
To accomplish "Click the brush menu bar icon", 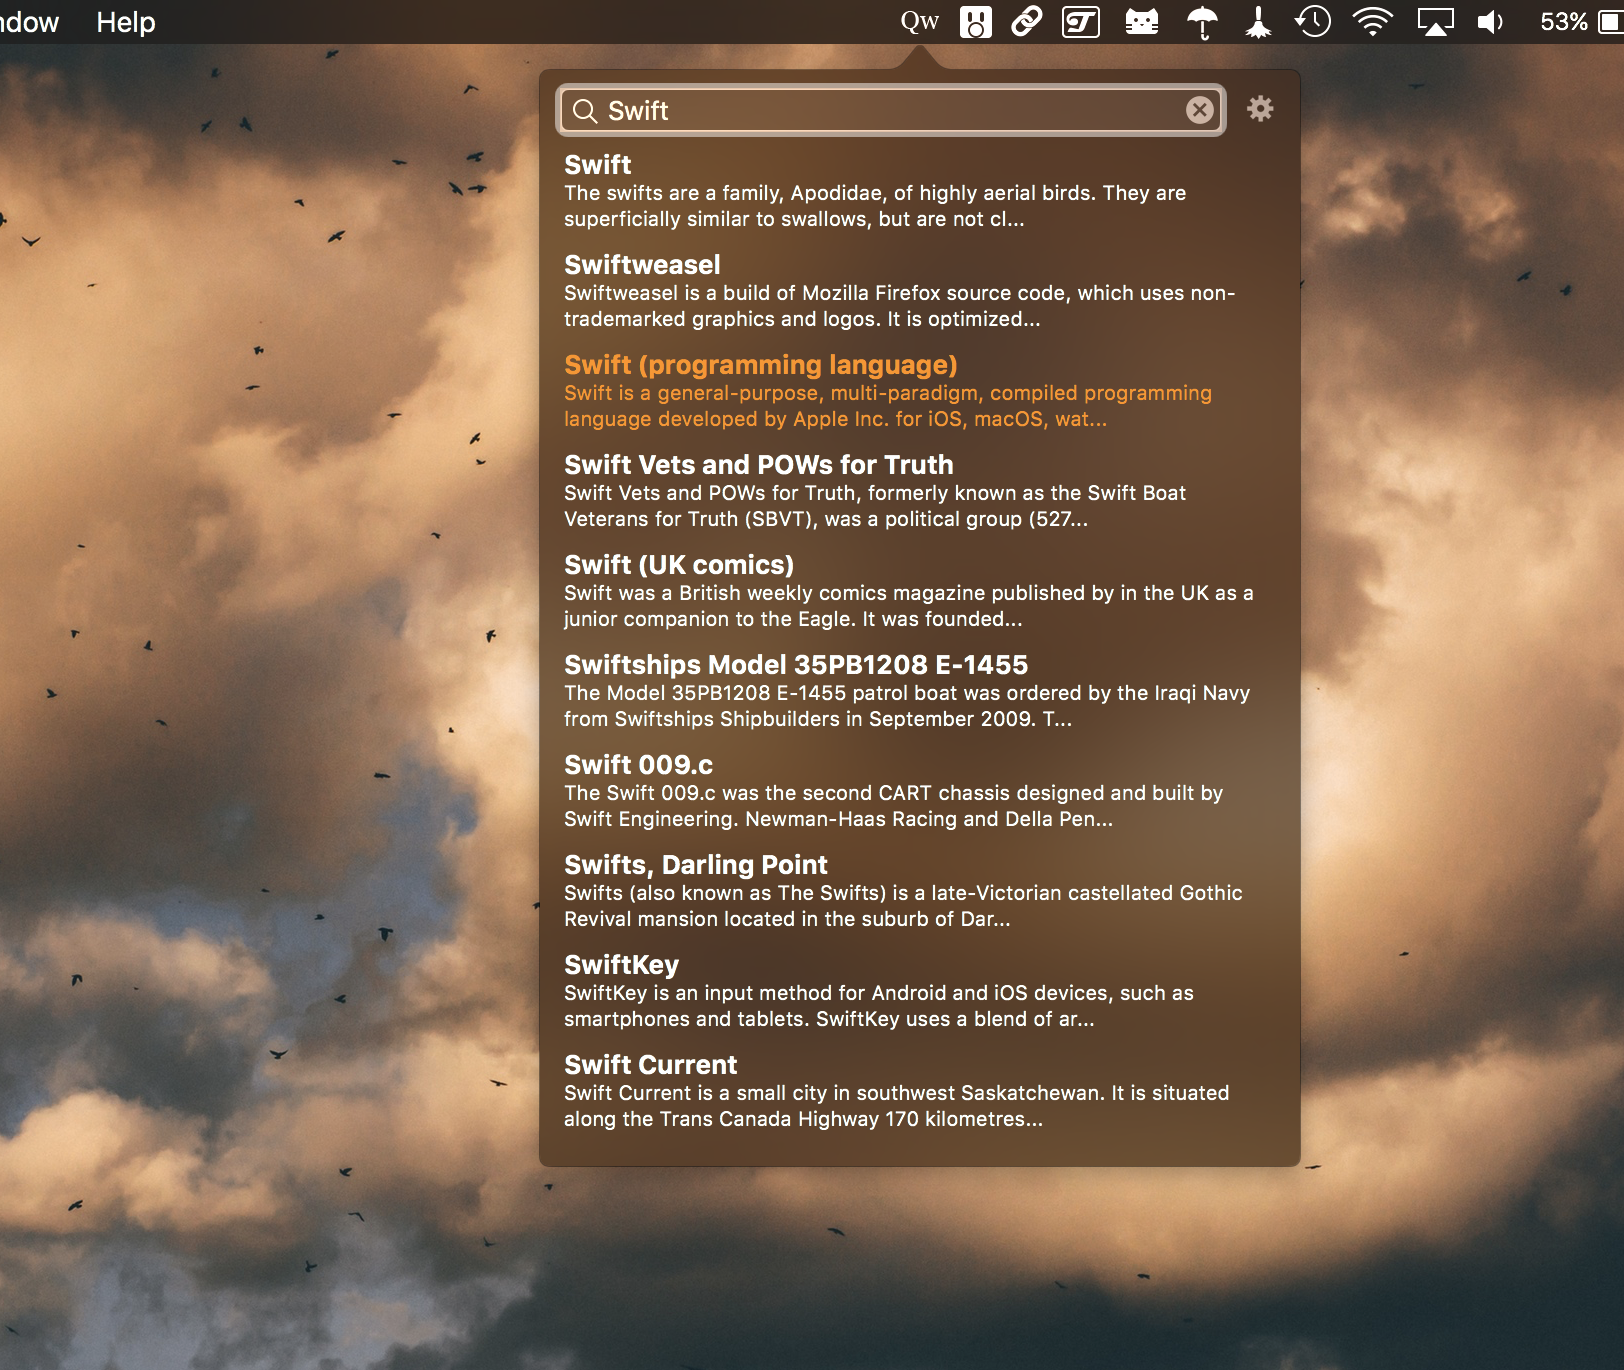I will pyautogui.click(x=1258, y=21).
